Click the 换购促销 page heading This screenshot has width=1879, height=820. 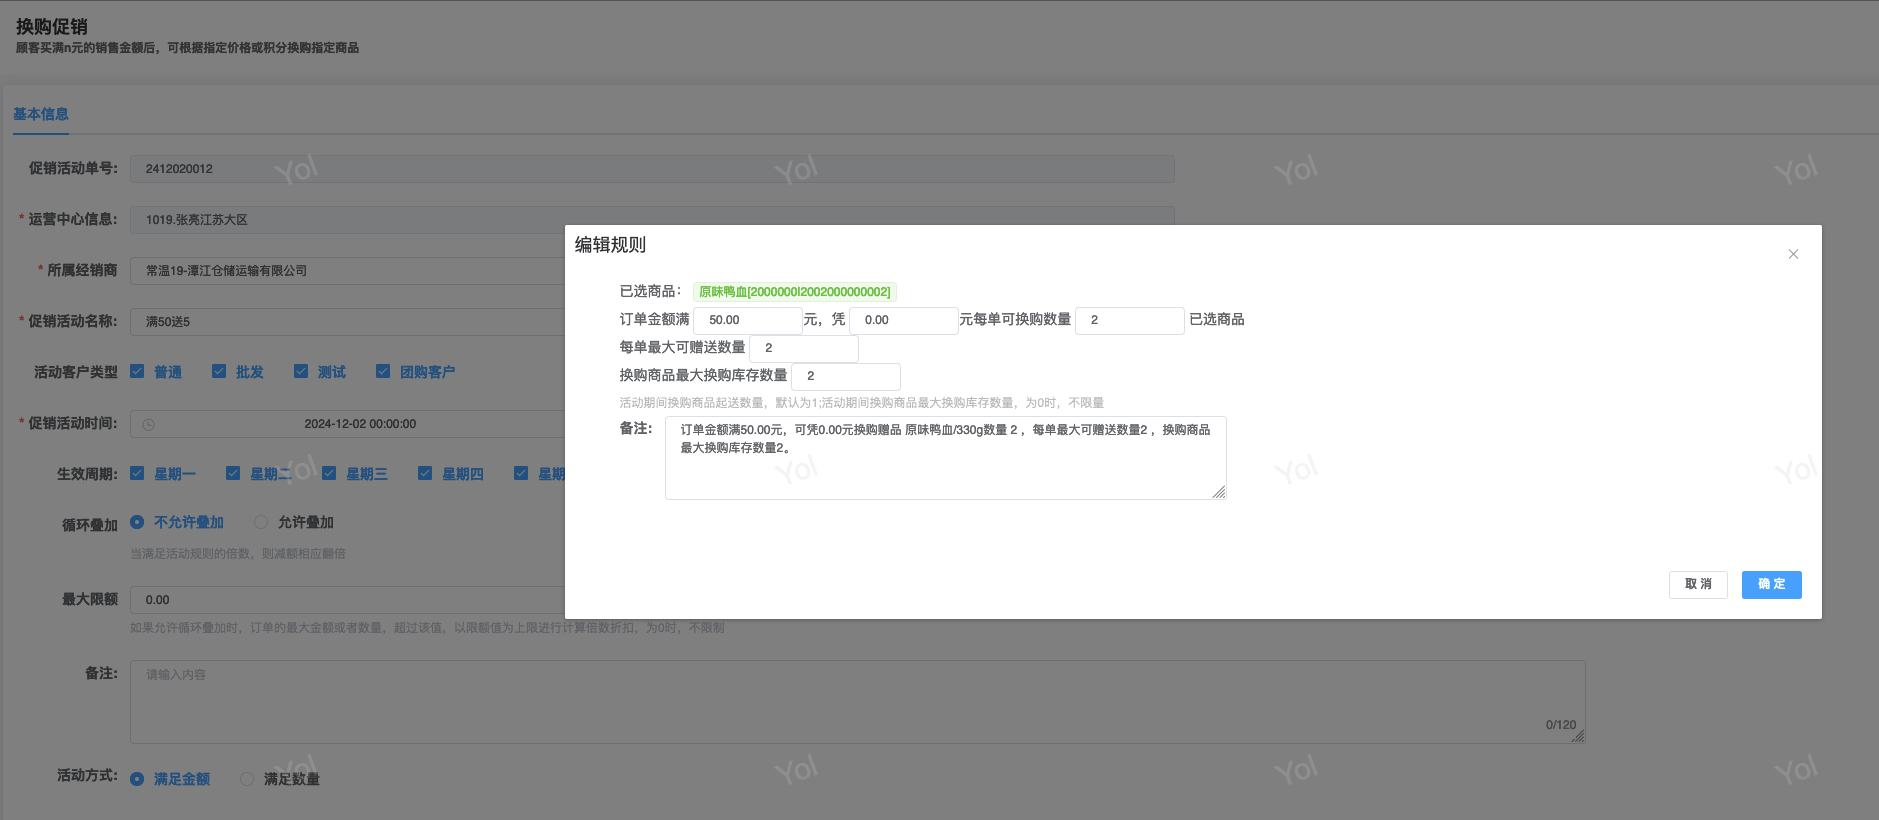(x=52, y=27)
